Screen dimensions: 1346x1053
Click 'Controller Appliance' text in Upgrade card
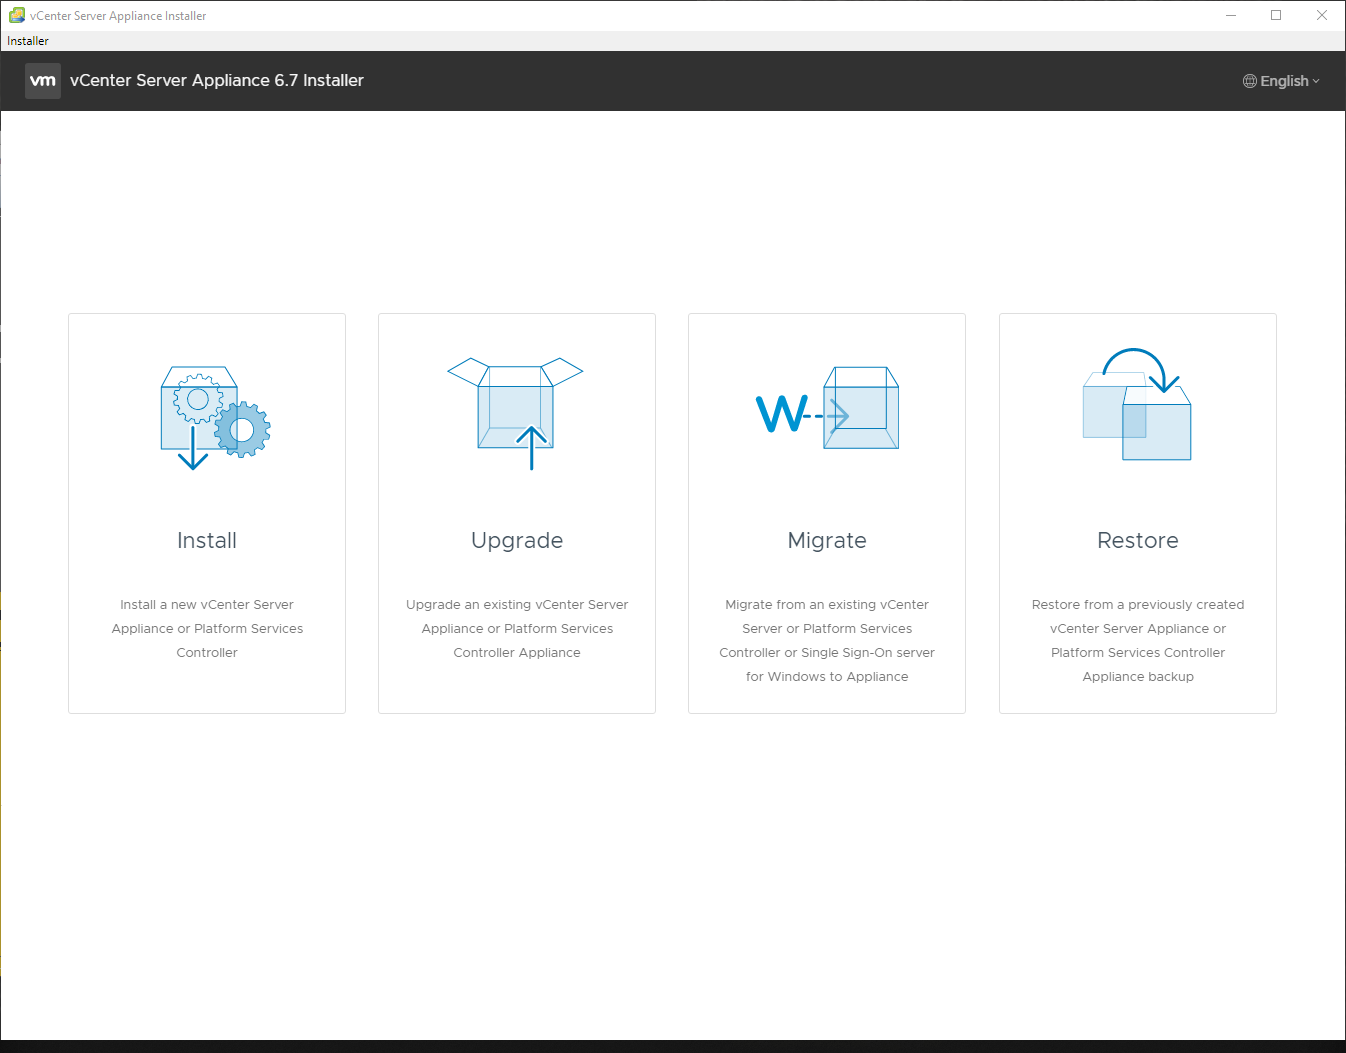pyautogui.click(x=517, y=653)
